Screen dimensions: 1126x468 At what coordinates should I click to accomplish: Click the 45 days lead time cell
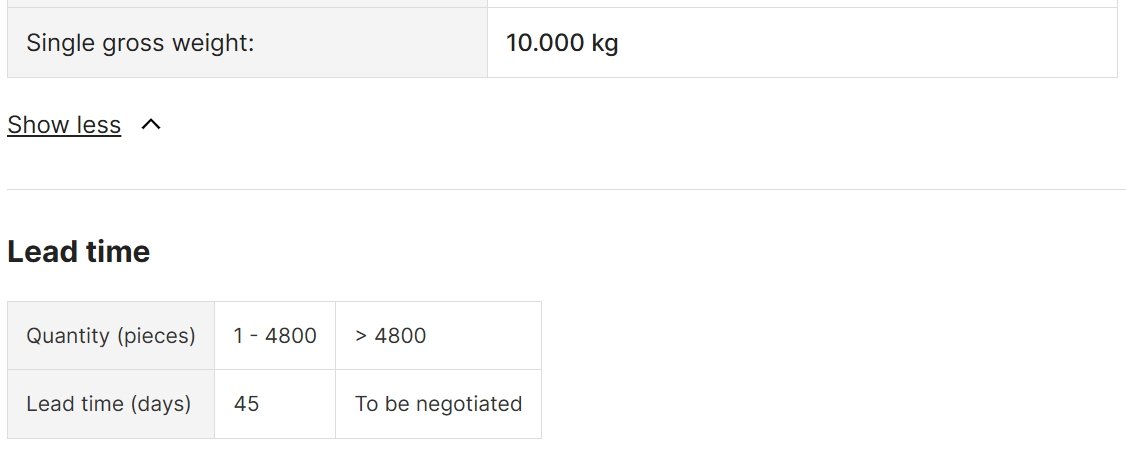point(275,403)
